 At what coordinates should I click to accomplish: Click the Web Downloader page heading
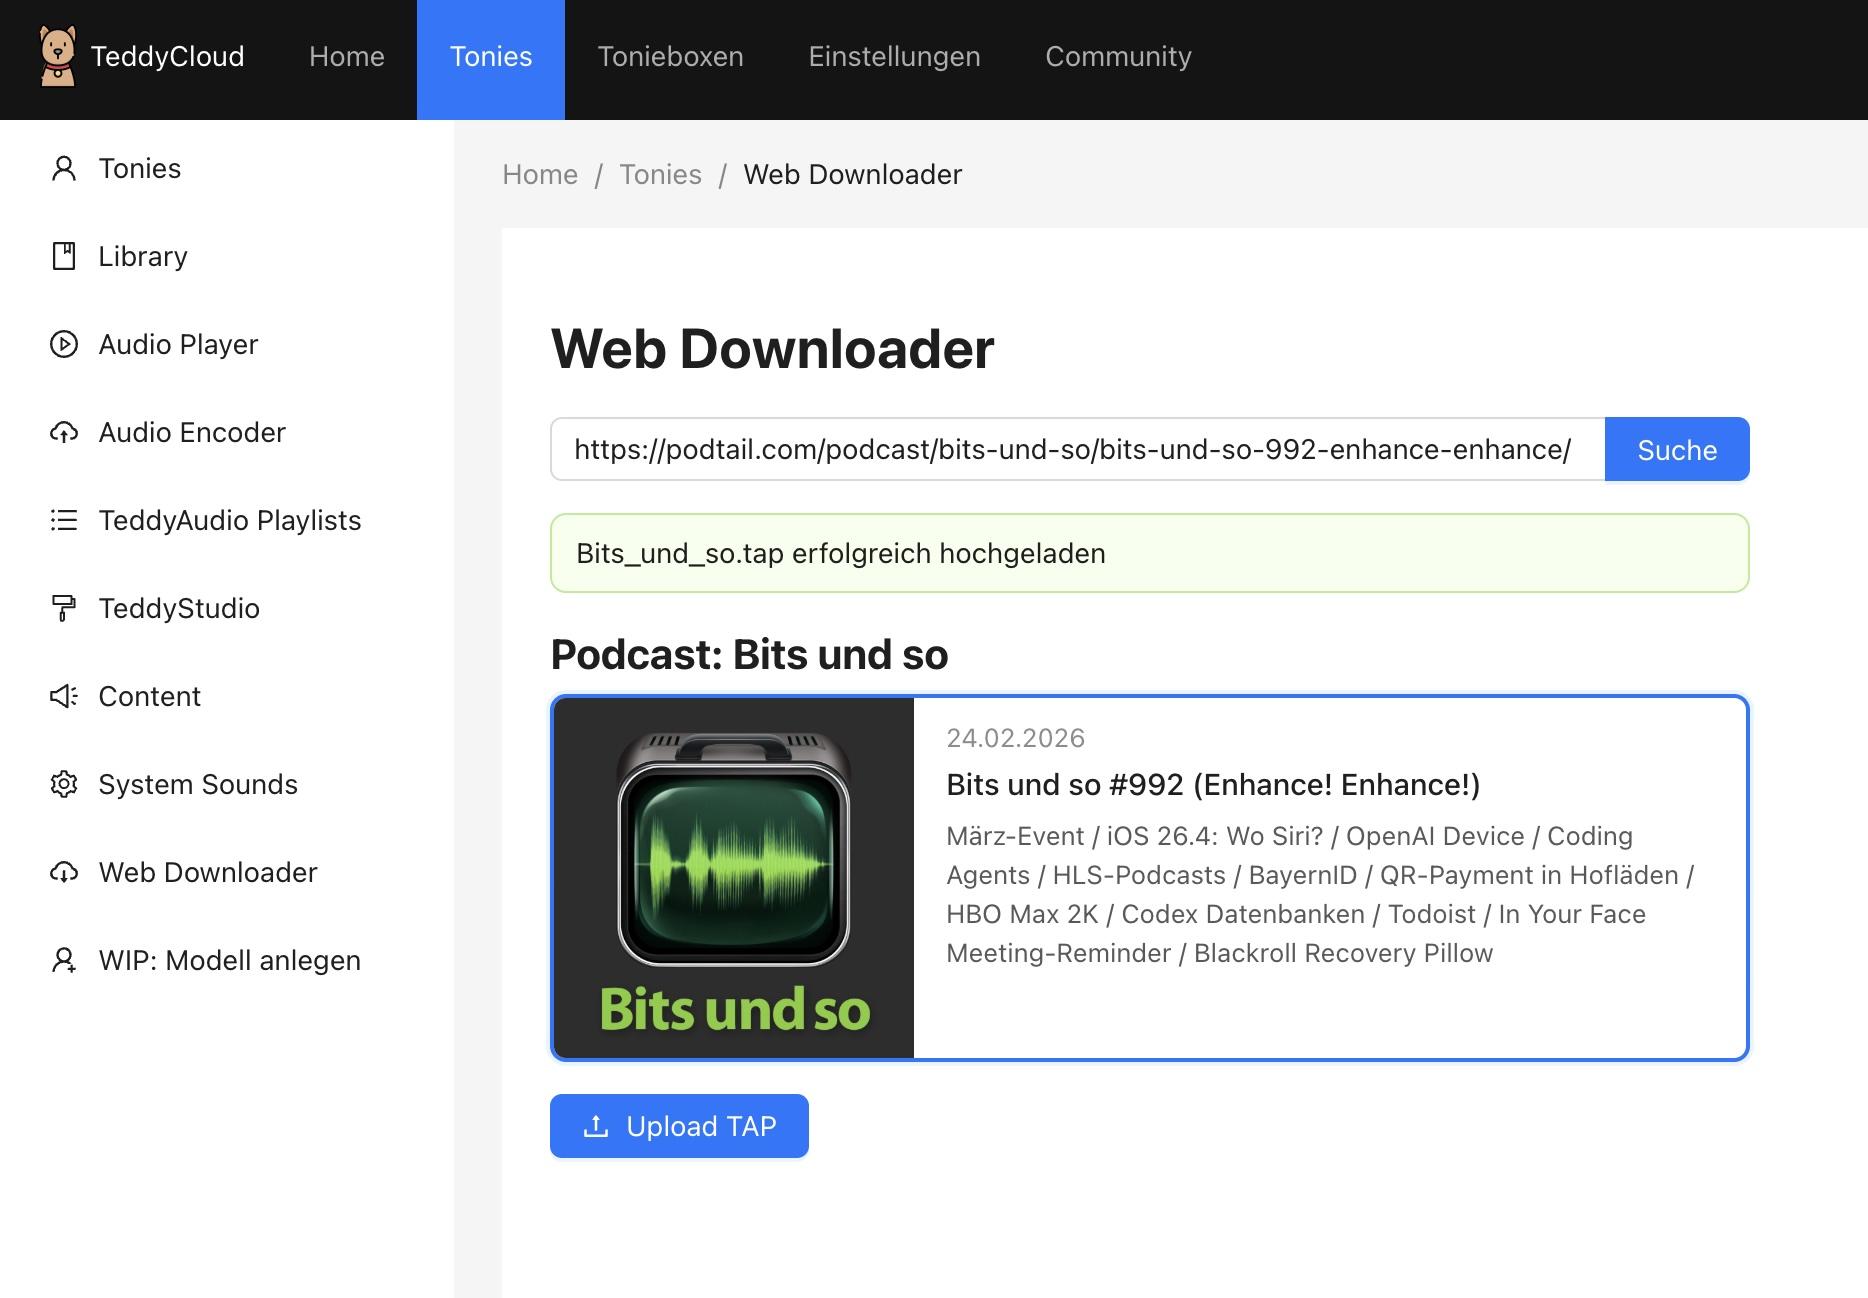click(x=772, y=348)
